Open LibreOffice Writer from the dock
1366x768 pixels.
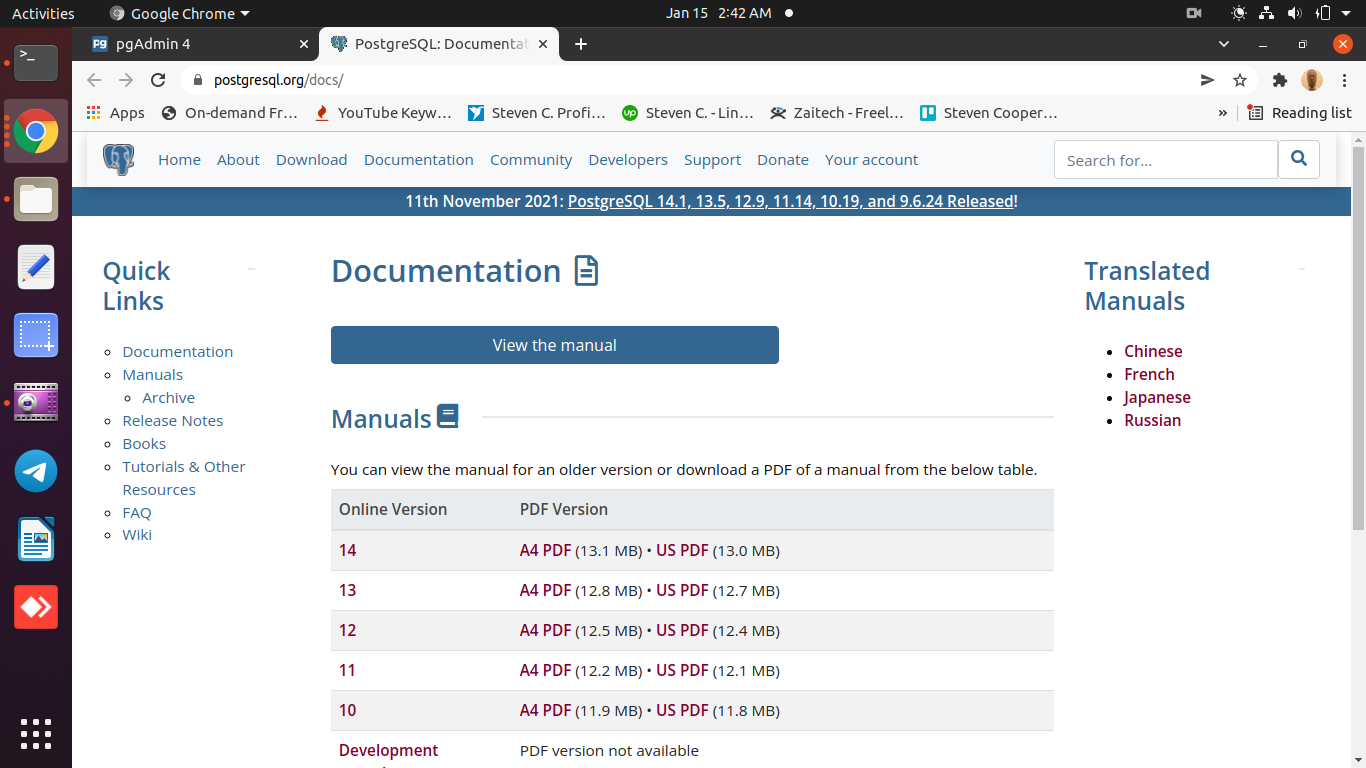[x=36, y=539]
